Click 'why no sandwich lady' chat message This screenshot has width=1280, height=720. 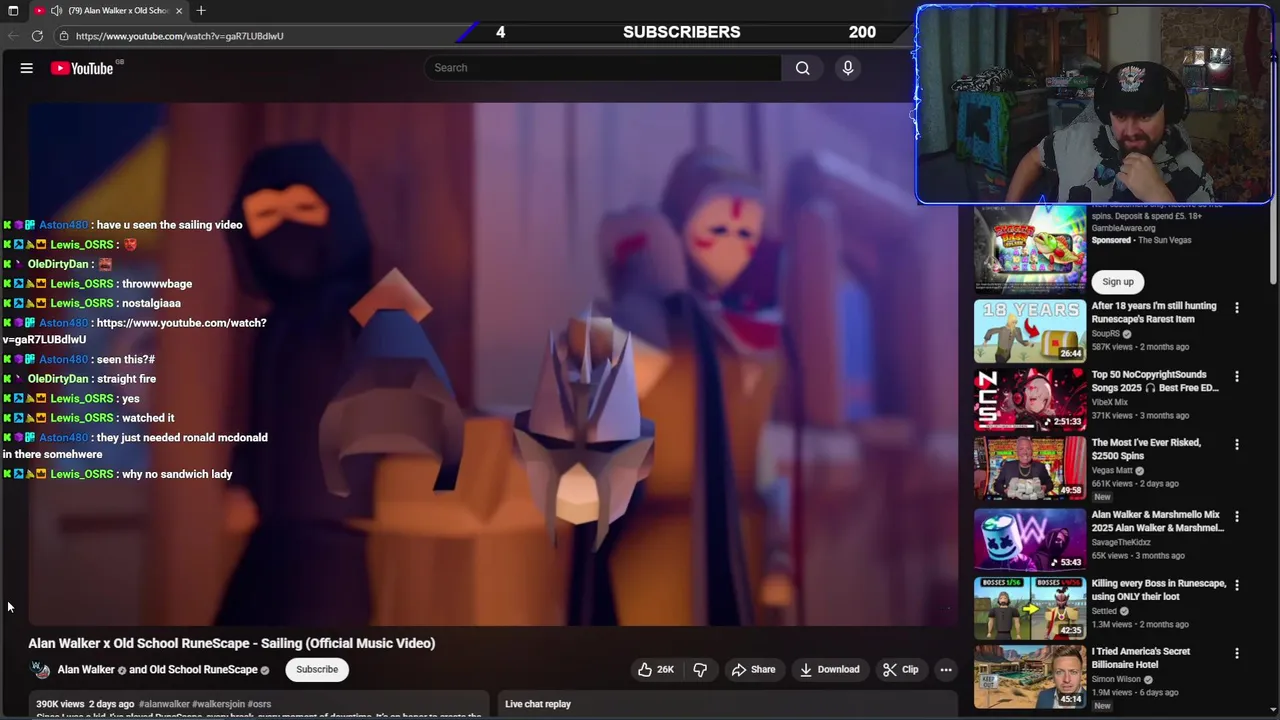pyautogui.click(x=177, y=474)
